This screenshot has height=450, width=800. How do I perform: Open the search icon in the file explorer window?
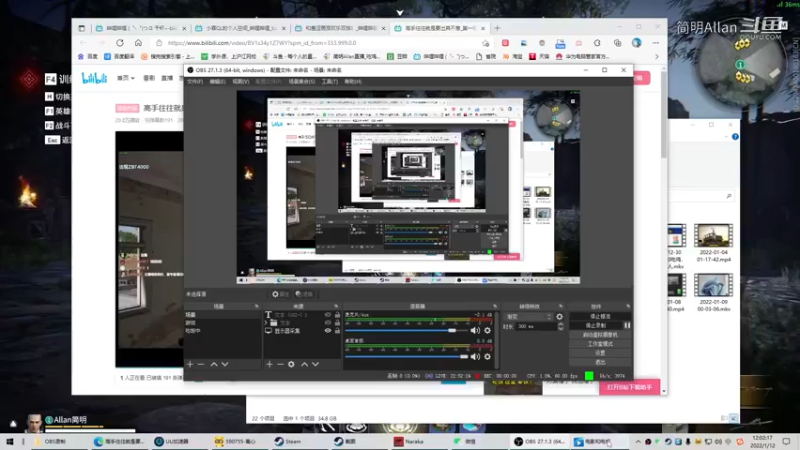[x=729, y=196]
